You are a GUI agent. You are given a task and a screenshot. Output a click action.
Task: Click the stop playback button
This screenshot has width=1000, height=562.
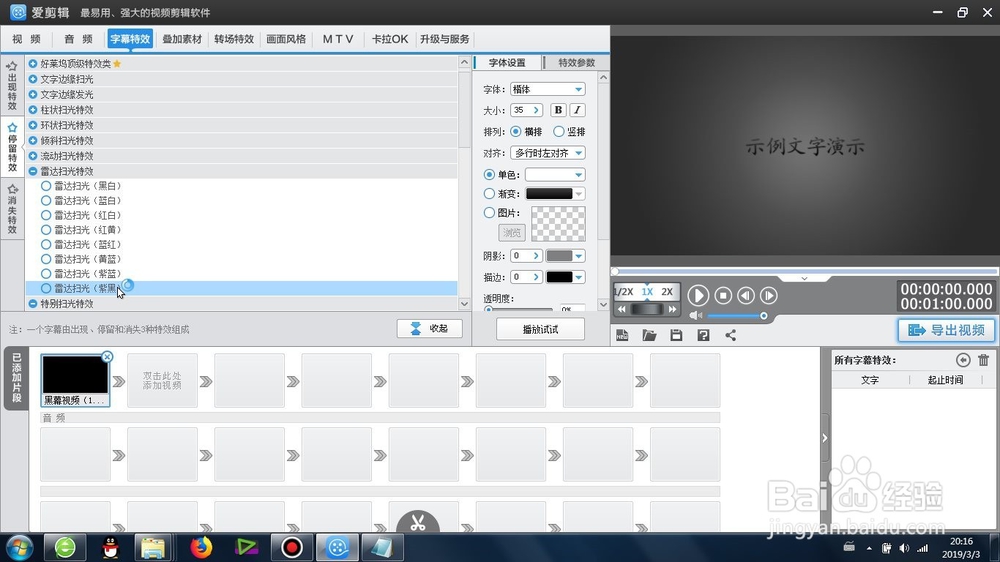click(x=723, y=295)
